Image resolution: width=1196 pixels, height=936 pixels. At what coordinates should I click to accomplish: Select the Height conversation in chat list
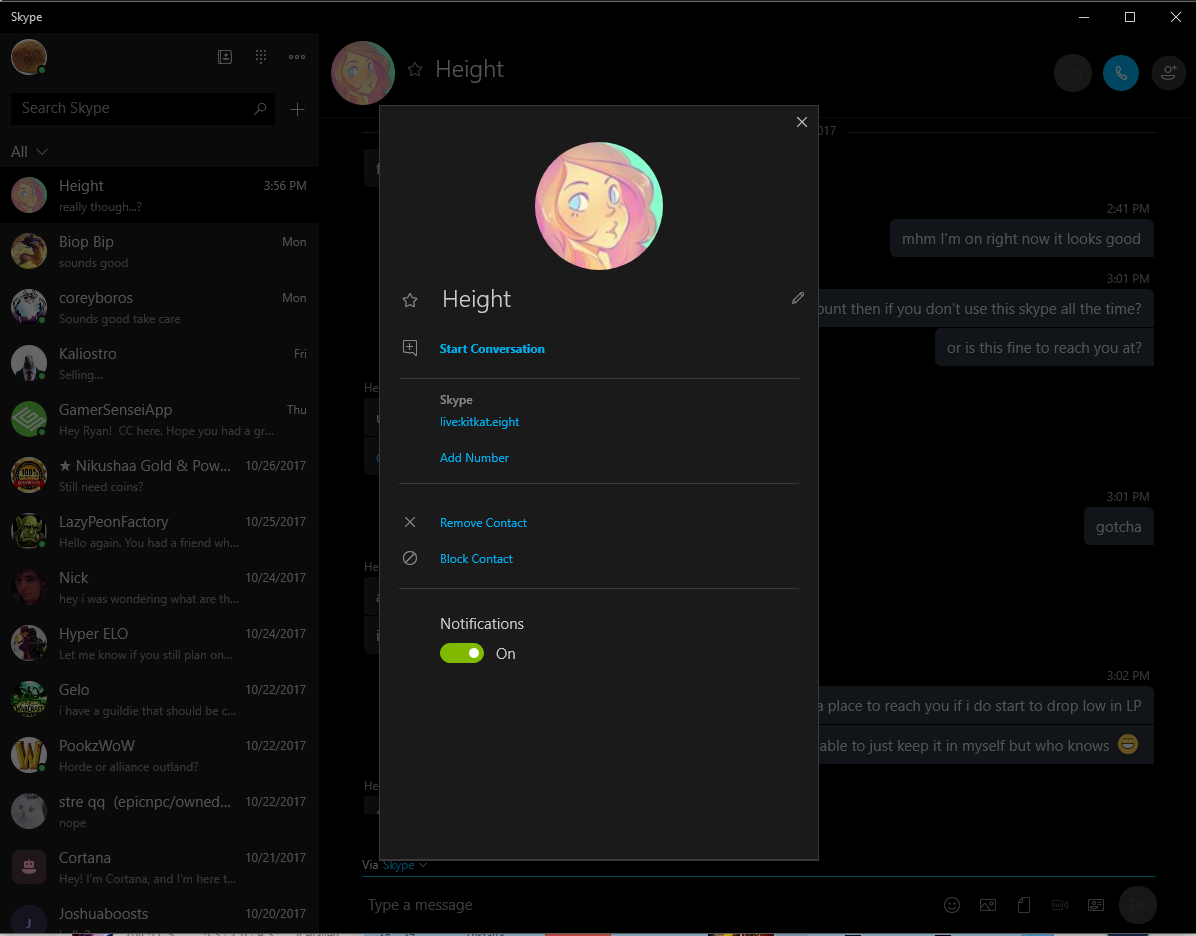click(159, 195)
